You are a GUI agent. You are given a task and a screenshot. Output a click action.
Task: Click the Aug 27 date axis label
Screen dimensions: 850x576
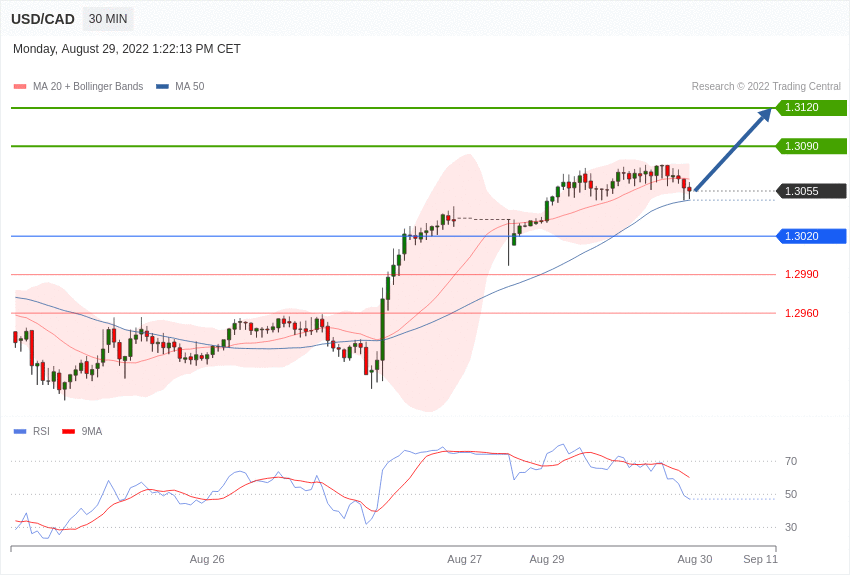(465, 559)
